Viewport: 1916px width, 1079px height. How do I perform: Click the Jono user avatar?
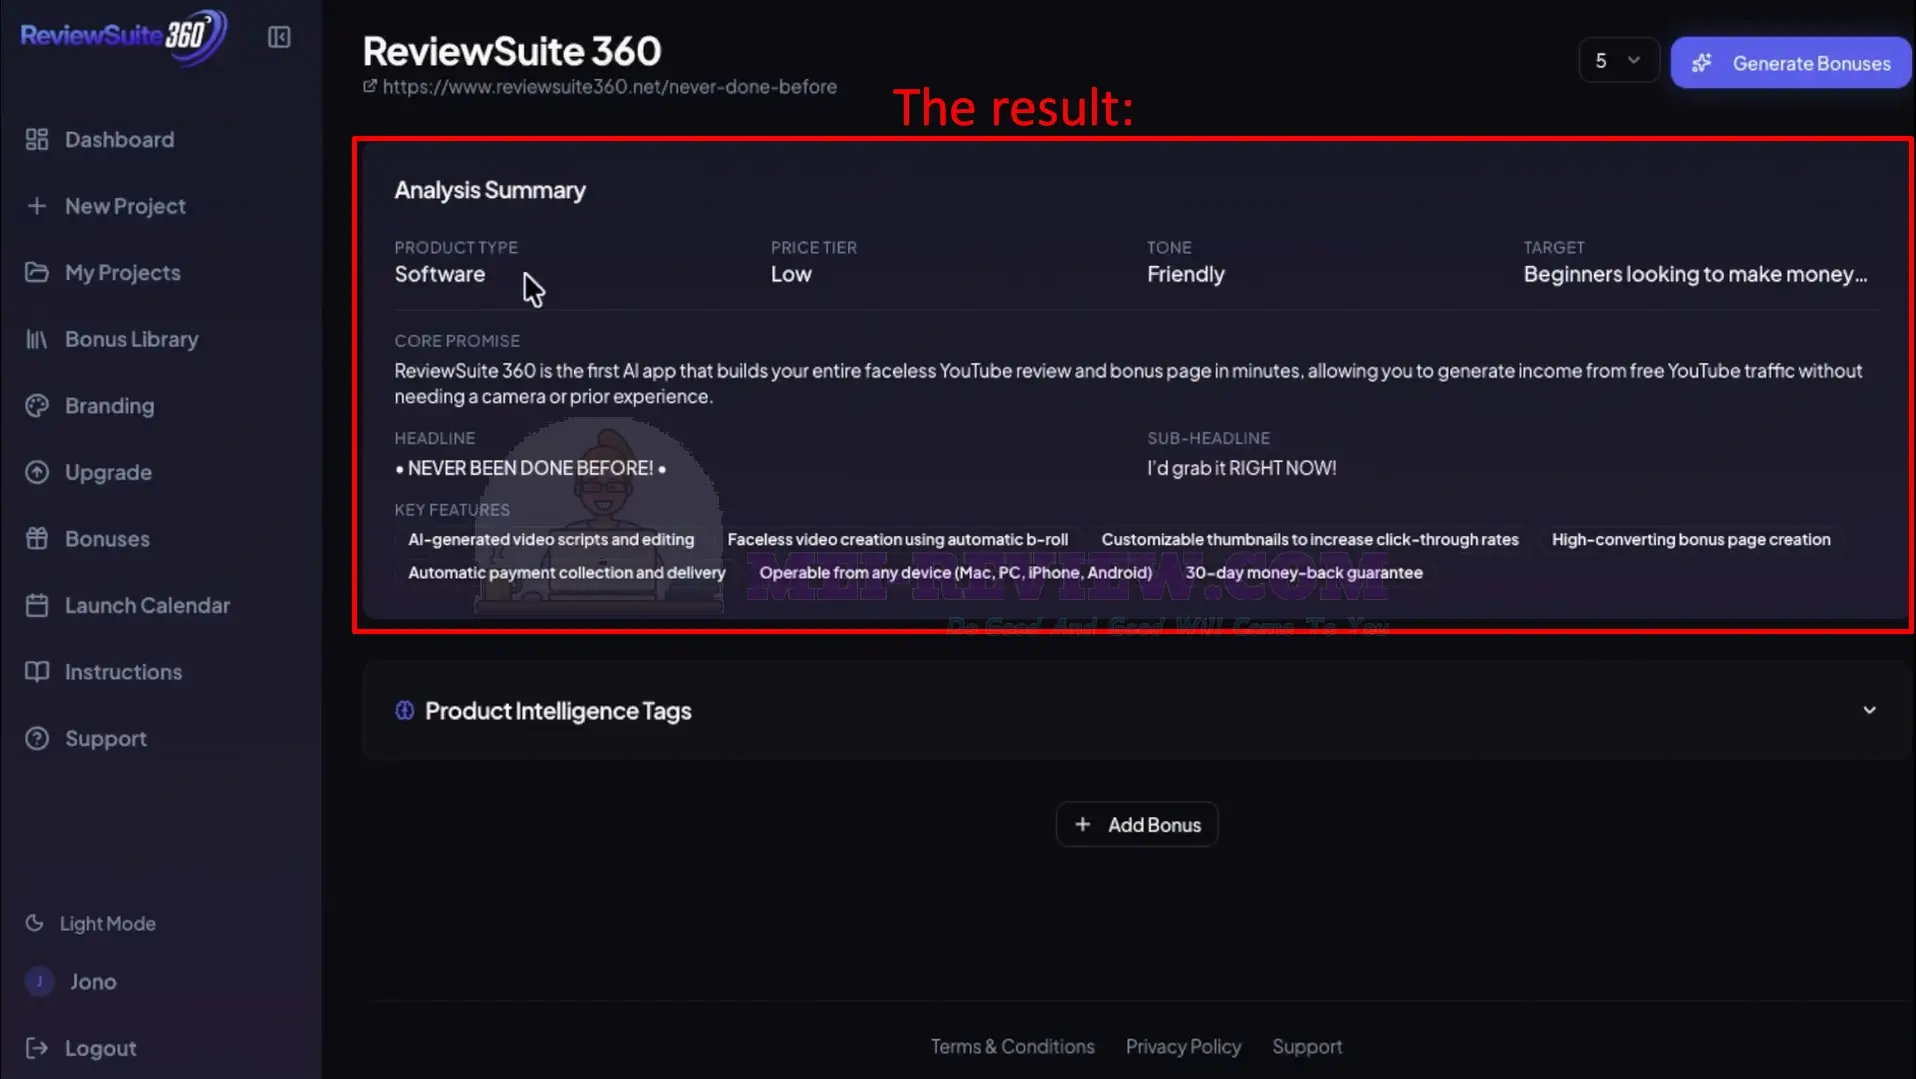[39, 981]
